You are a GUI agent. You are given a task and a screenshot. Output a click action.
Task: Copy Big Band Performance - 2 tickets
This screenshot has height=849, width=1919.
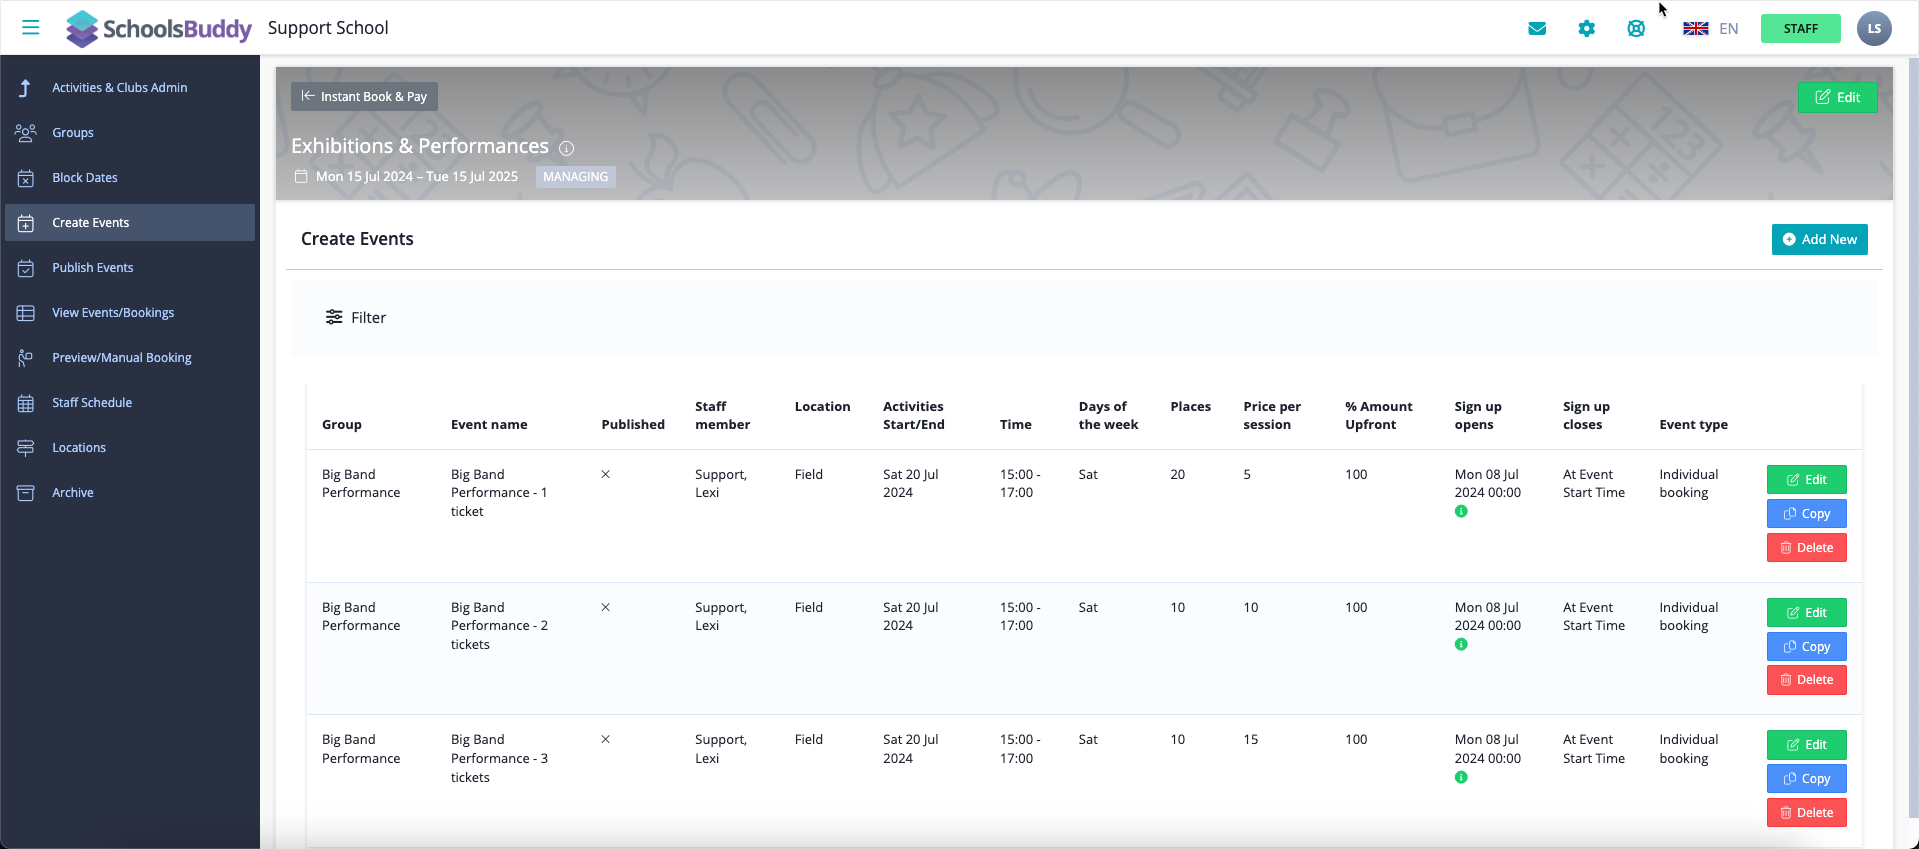coord(1806,646)
